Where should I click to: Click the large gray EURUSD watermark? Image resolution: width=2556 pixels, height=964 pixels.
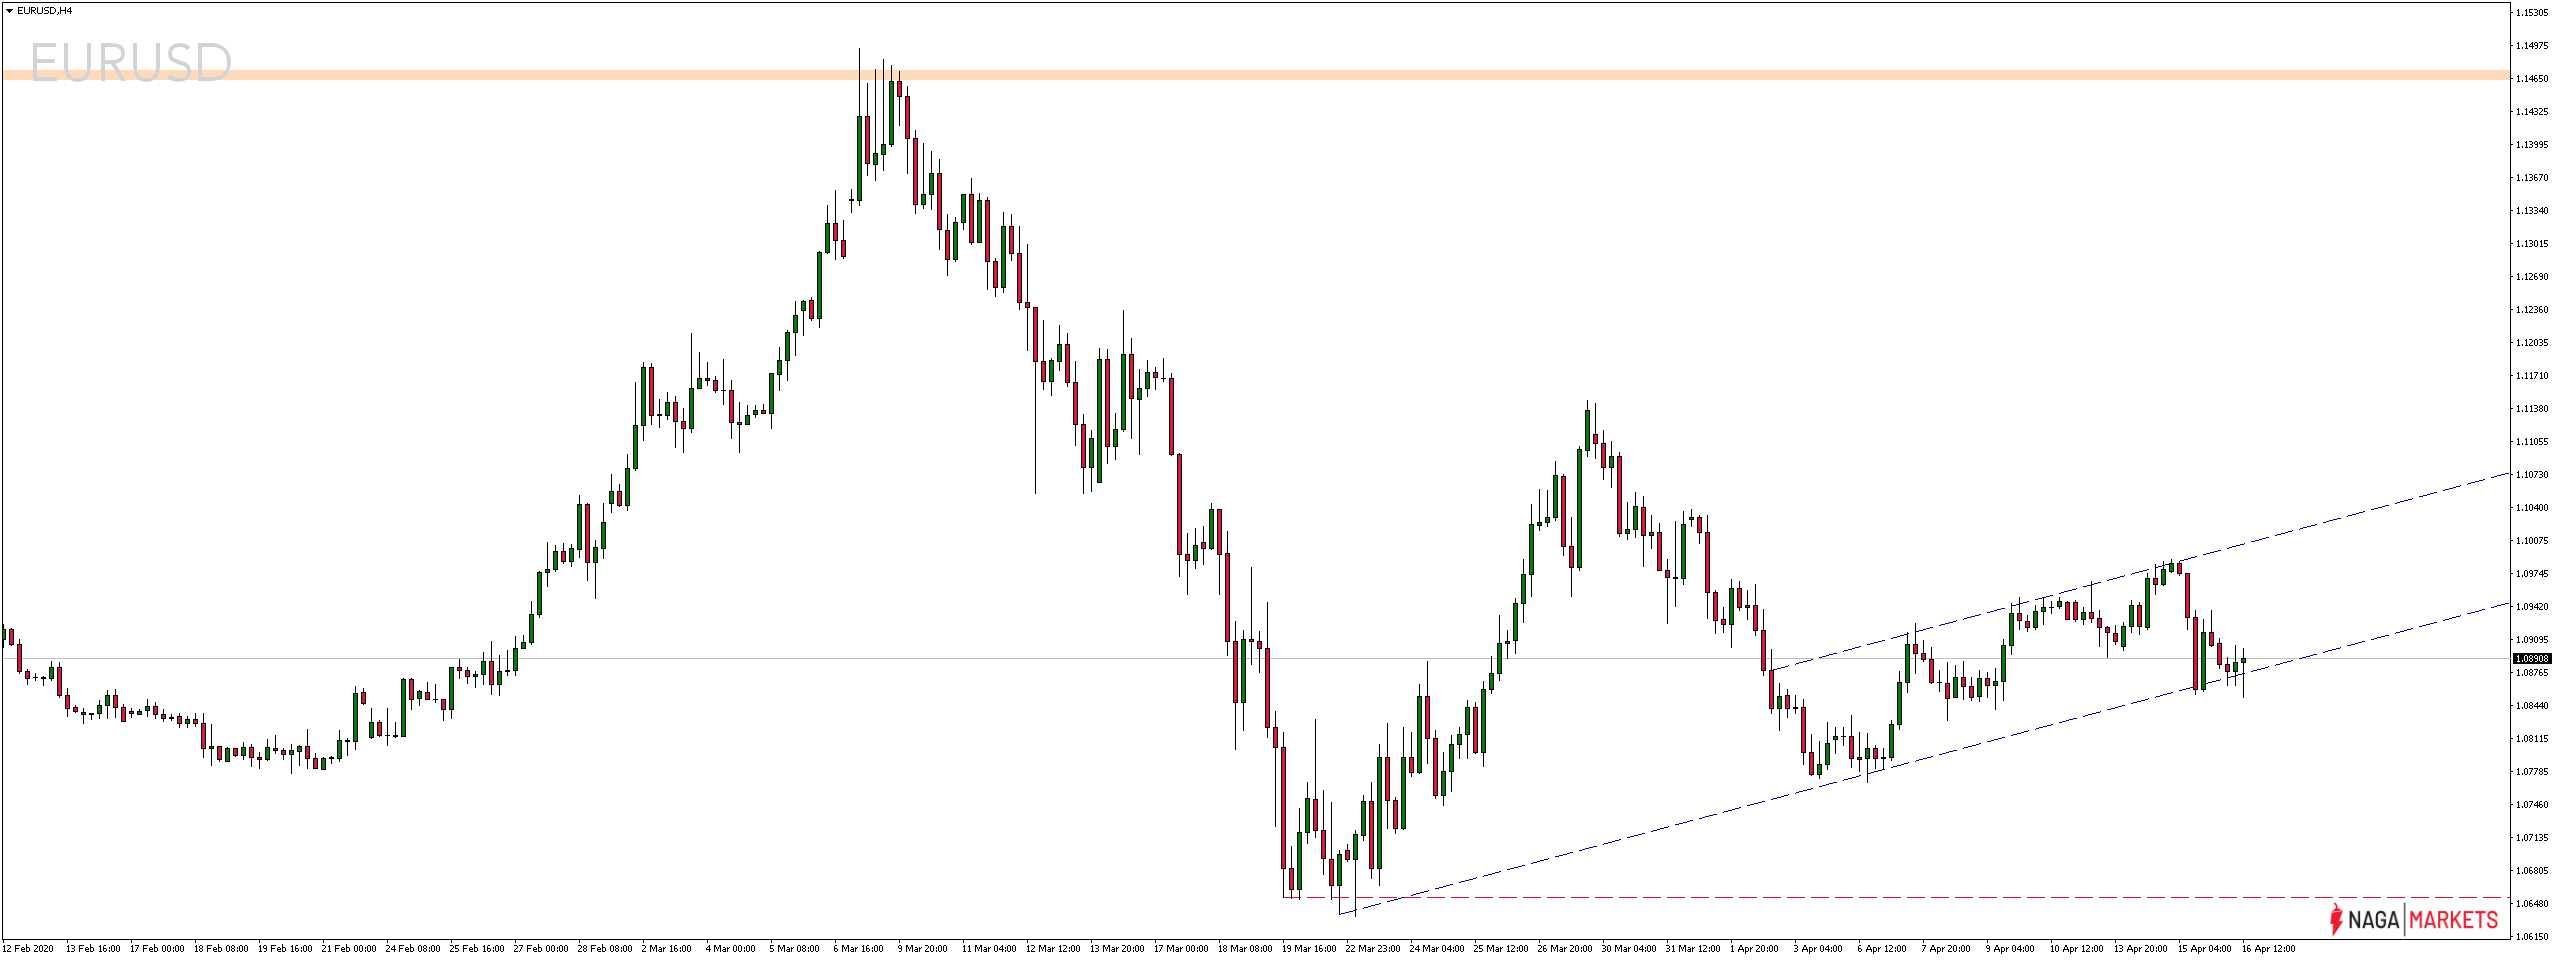coord(130,64)
